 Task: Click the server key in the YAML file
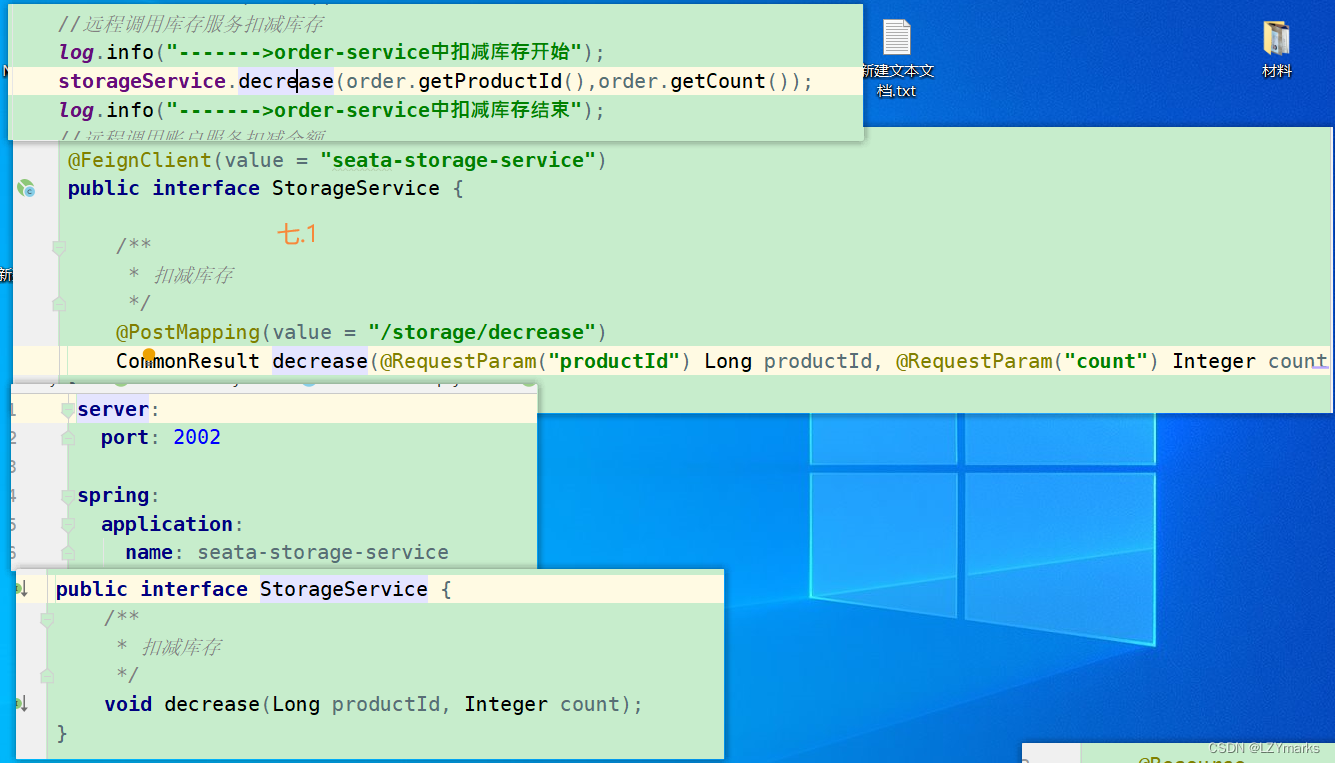coord(113,409)
